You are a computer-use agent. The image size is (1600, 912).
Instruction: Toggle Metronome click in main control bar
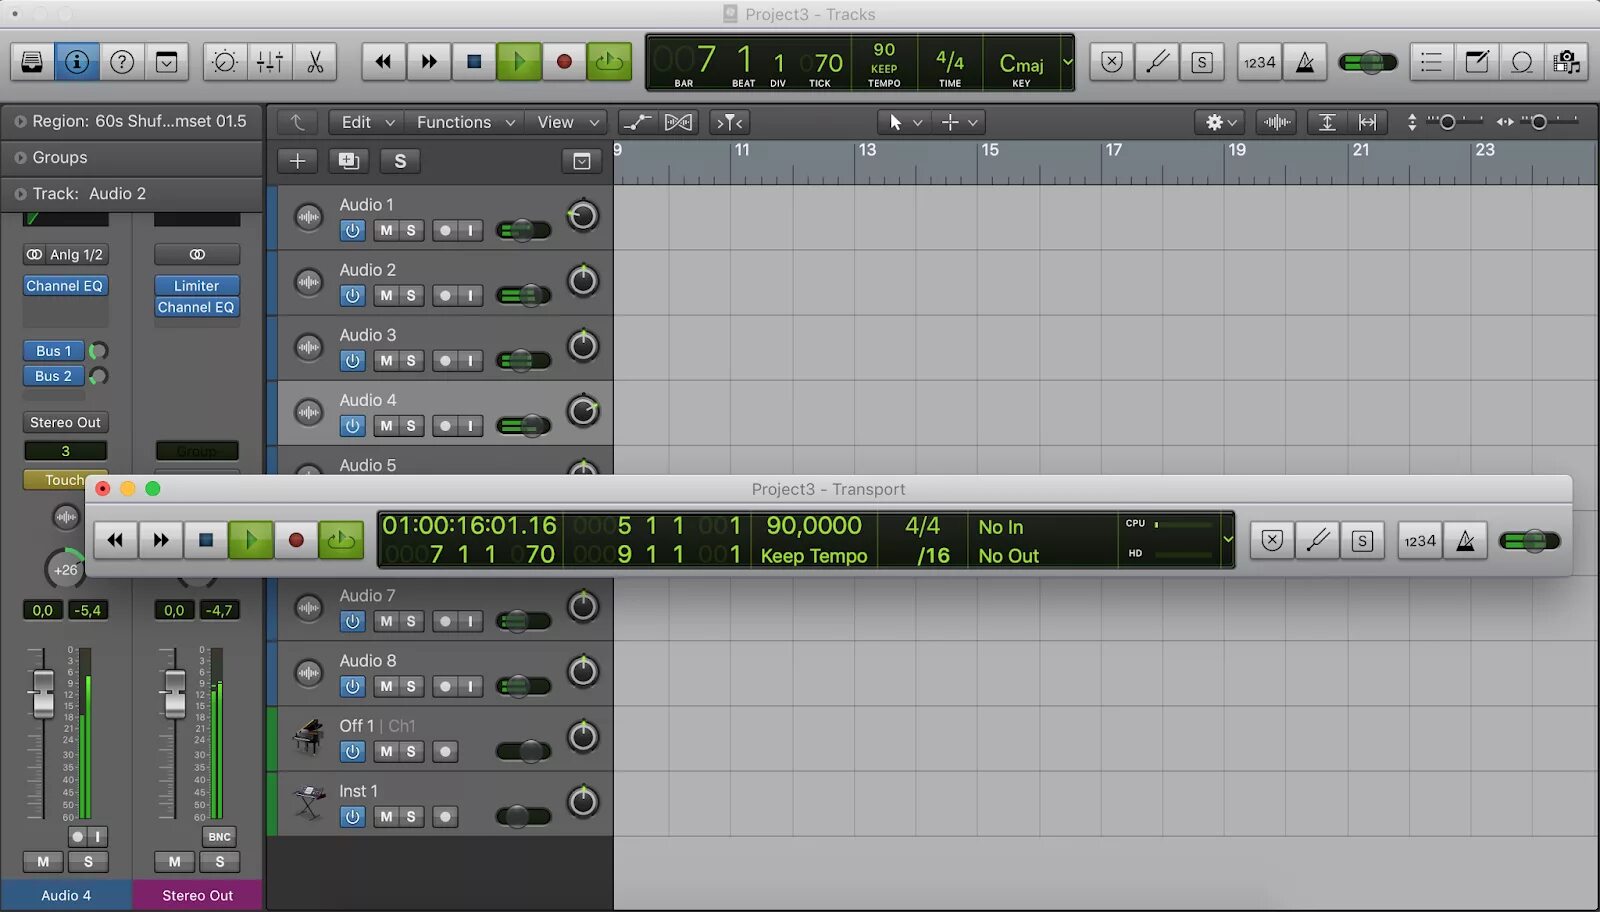point(1305,62)
